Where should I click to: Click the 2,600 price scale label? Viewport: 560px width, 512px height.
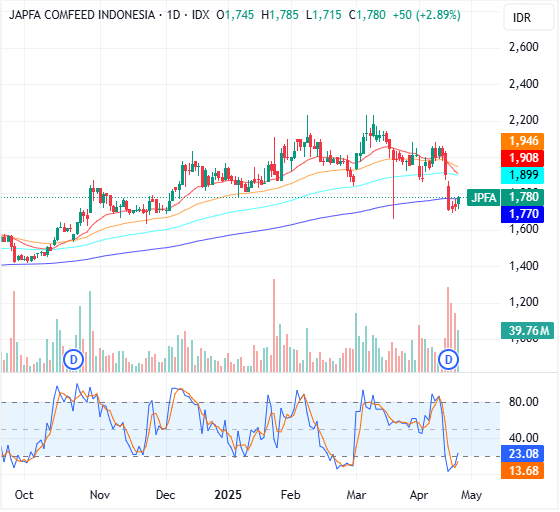[524, 47]
